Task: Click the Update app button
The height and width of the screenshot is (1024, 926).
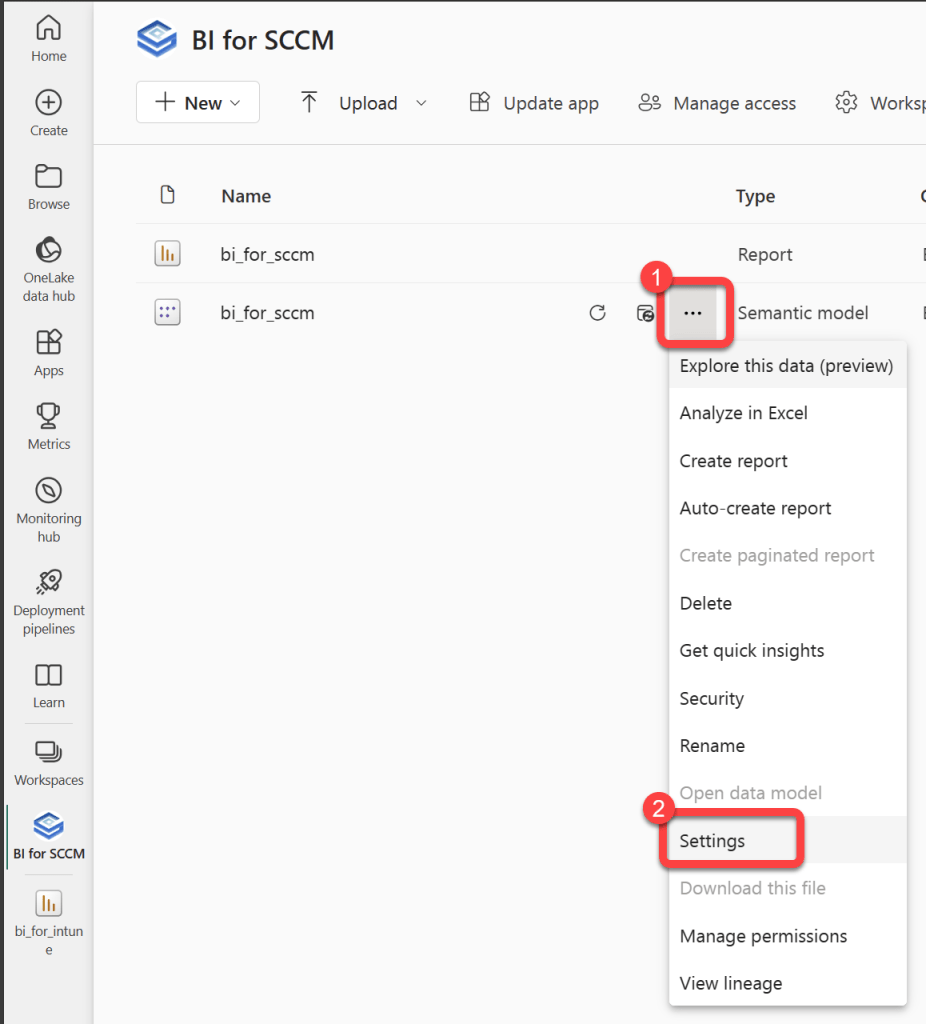Action: (534, 103)
